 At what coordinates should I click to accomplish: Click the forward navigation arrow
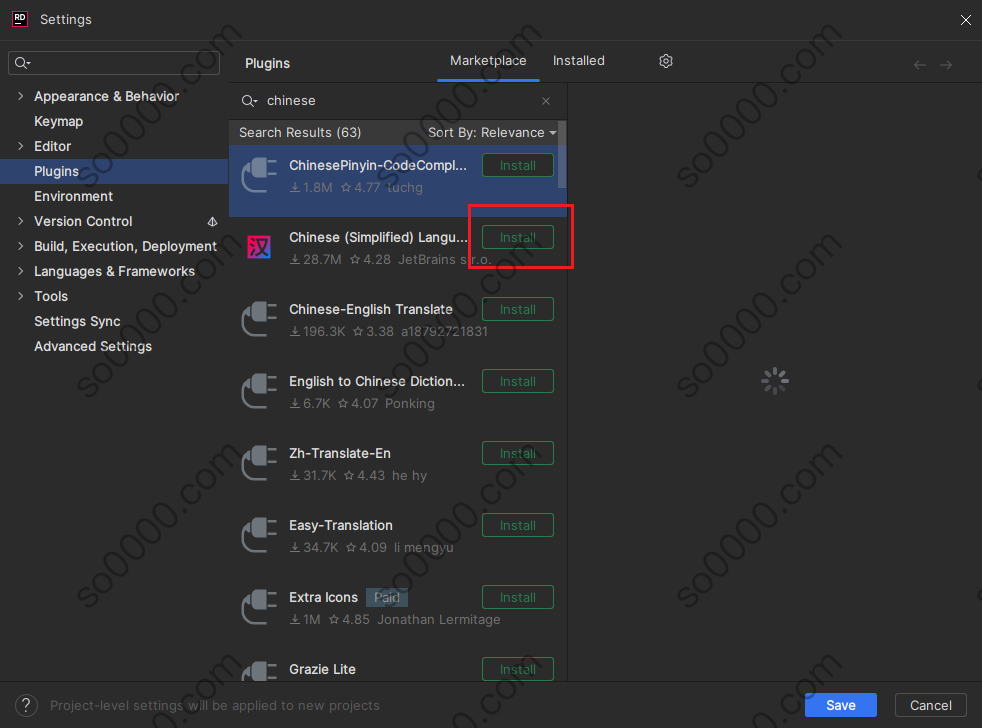[x=946, y=65]
